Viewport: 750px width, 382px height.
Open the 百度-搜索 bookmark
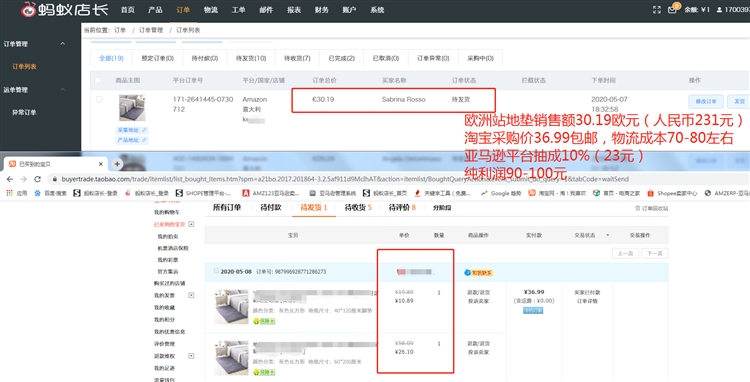(51, 193)
